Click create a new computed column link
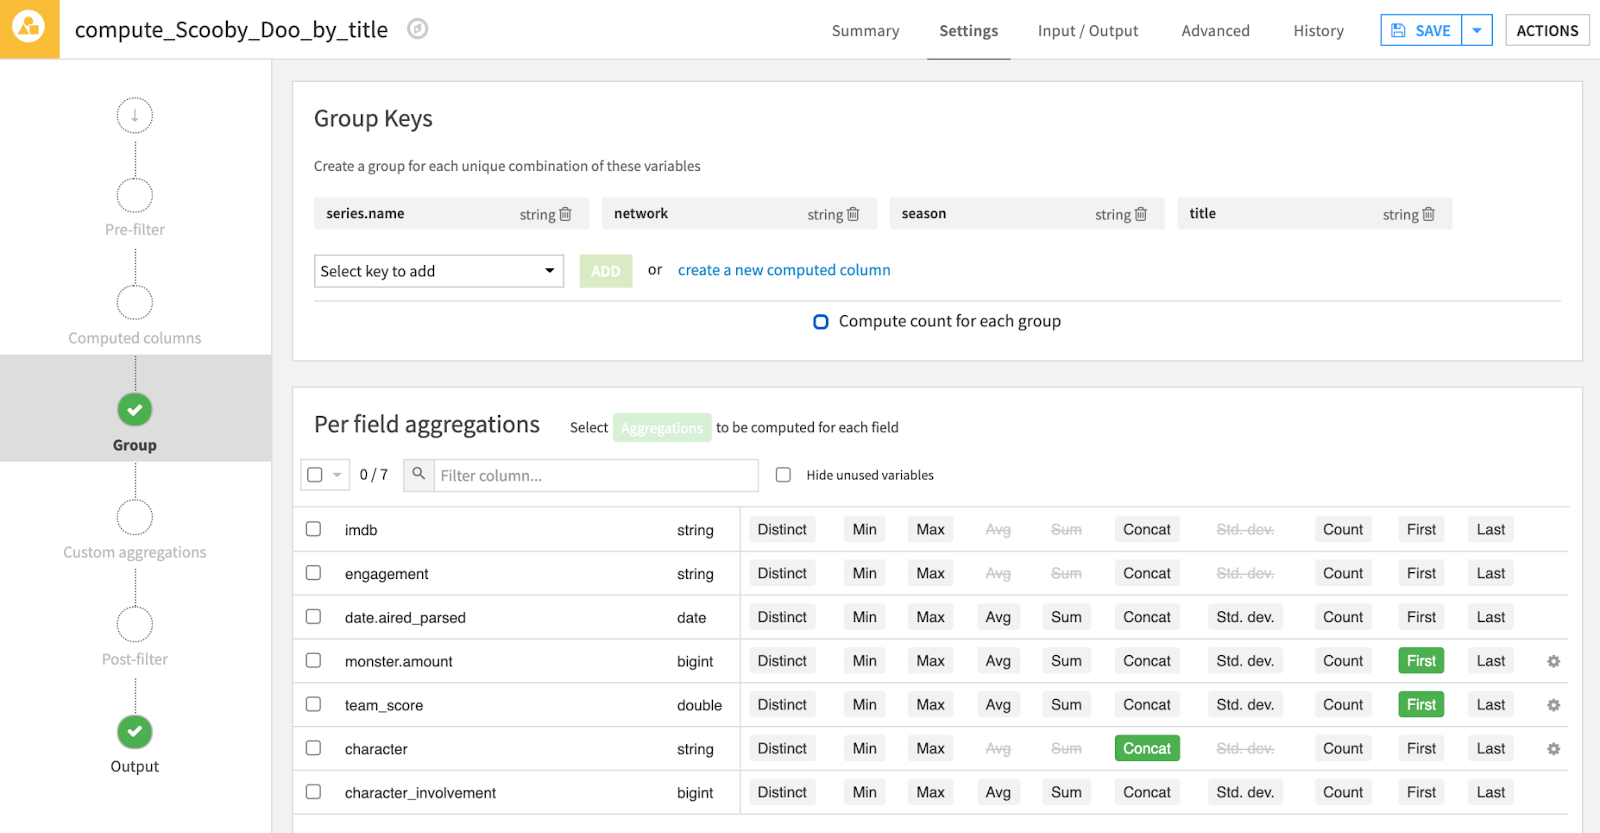1600x833 pixels. coord(784,270)
